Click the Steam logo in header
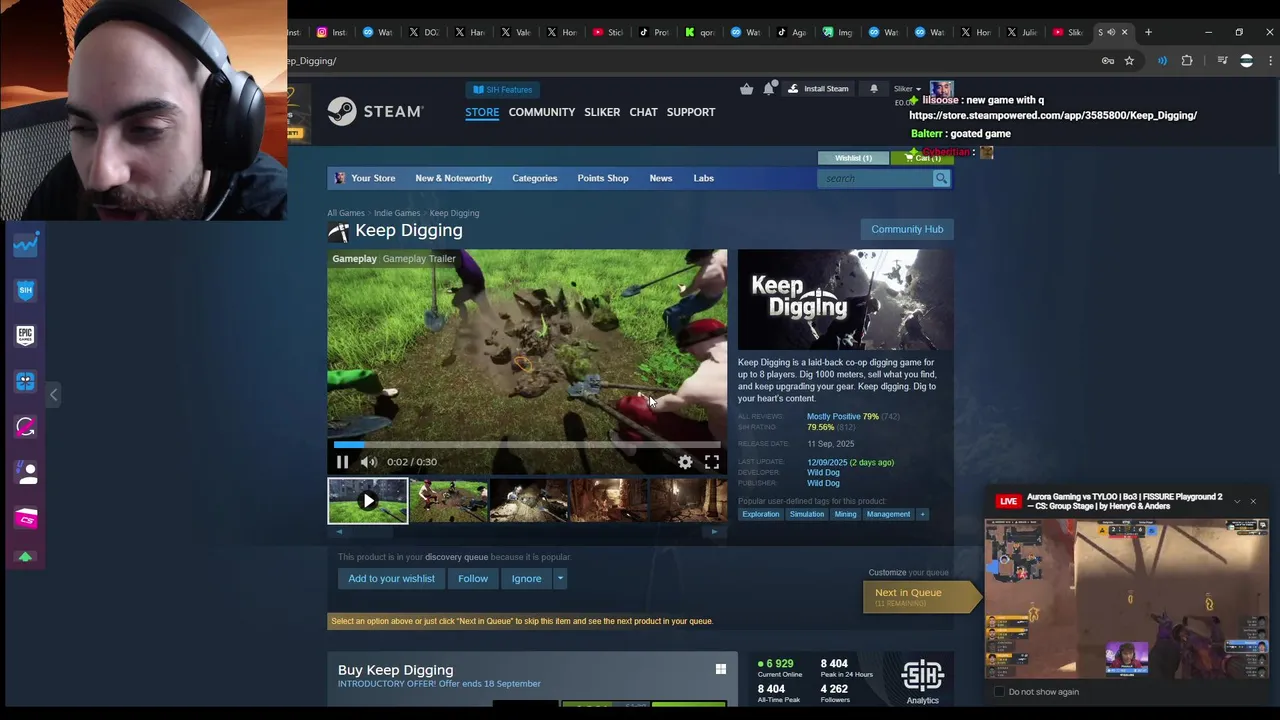Viewport: 1280px width, 720px height. tap(375, 111)
